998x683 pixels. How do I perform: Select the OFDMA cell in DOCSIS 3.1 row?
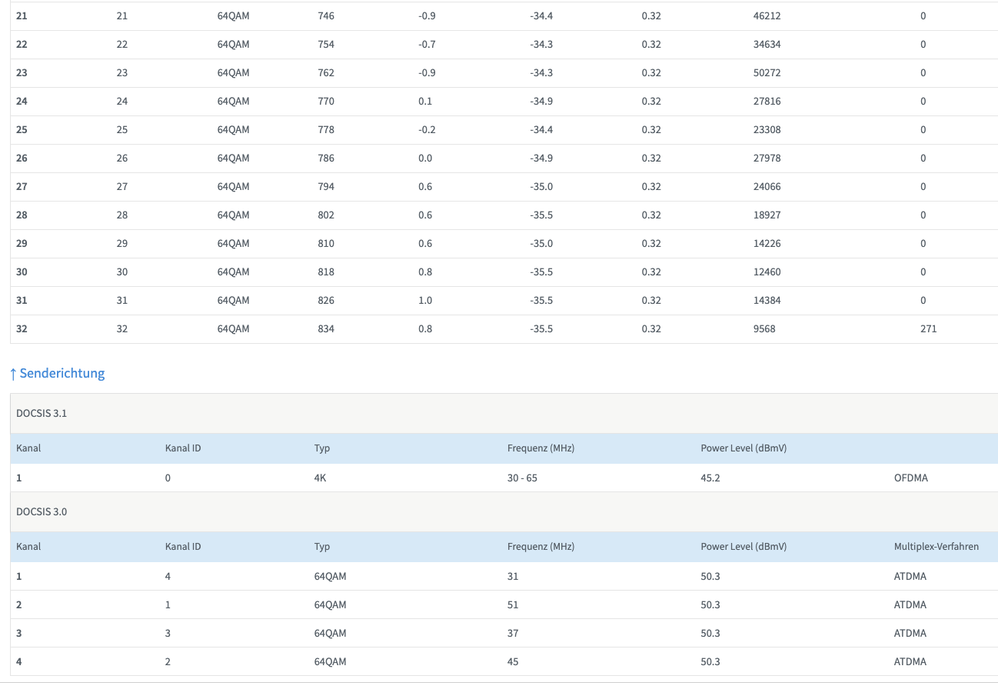point(911,478)
